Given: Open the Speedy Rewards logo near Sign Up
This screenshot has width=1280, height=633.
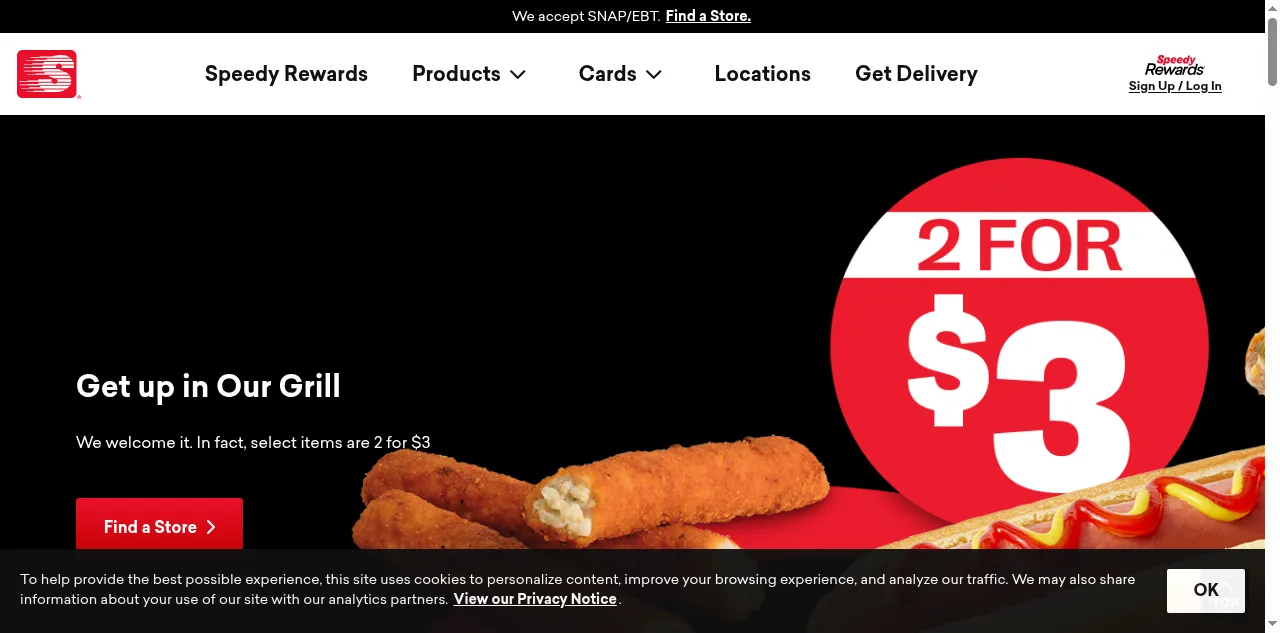Looking at the screenshot, I should click(x=1175, y=66).
